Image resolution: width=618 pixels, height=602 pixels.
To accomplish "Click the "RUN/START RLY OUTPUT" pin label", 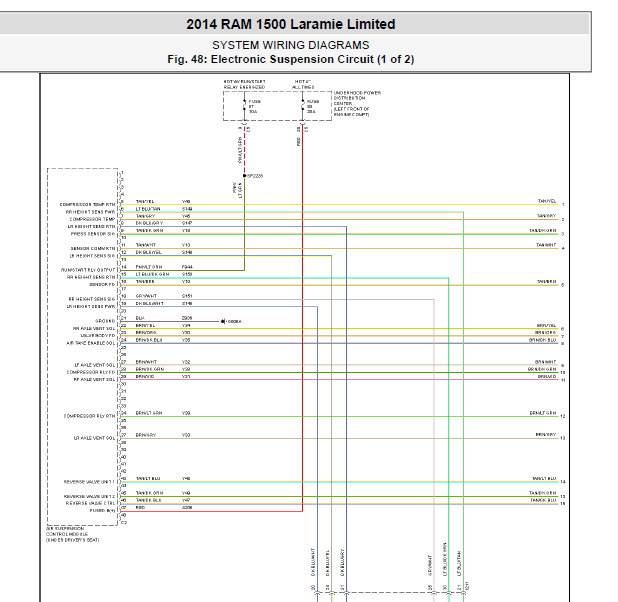I will coord(88,270).
